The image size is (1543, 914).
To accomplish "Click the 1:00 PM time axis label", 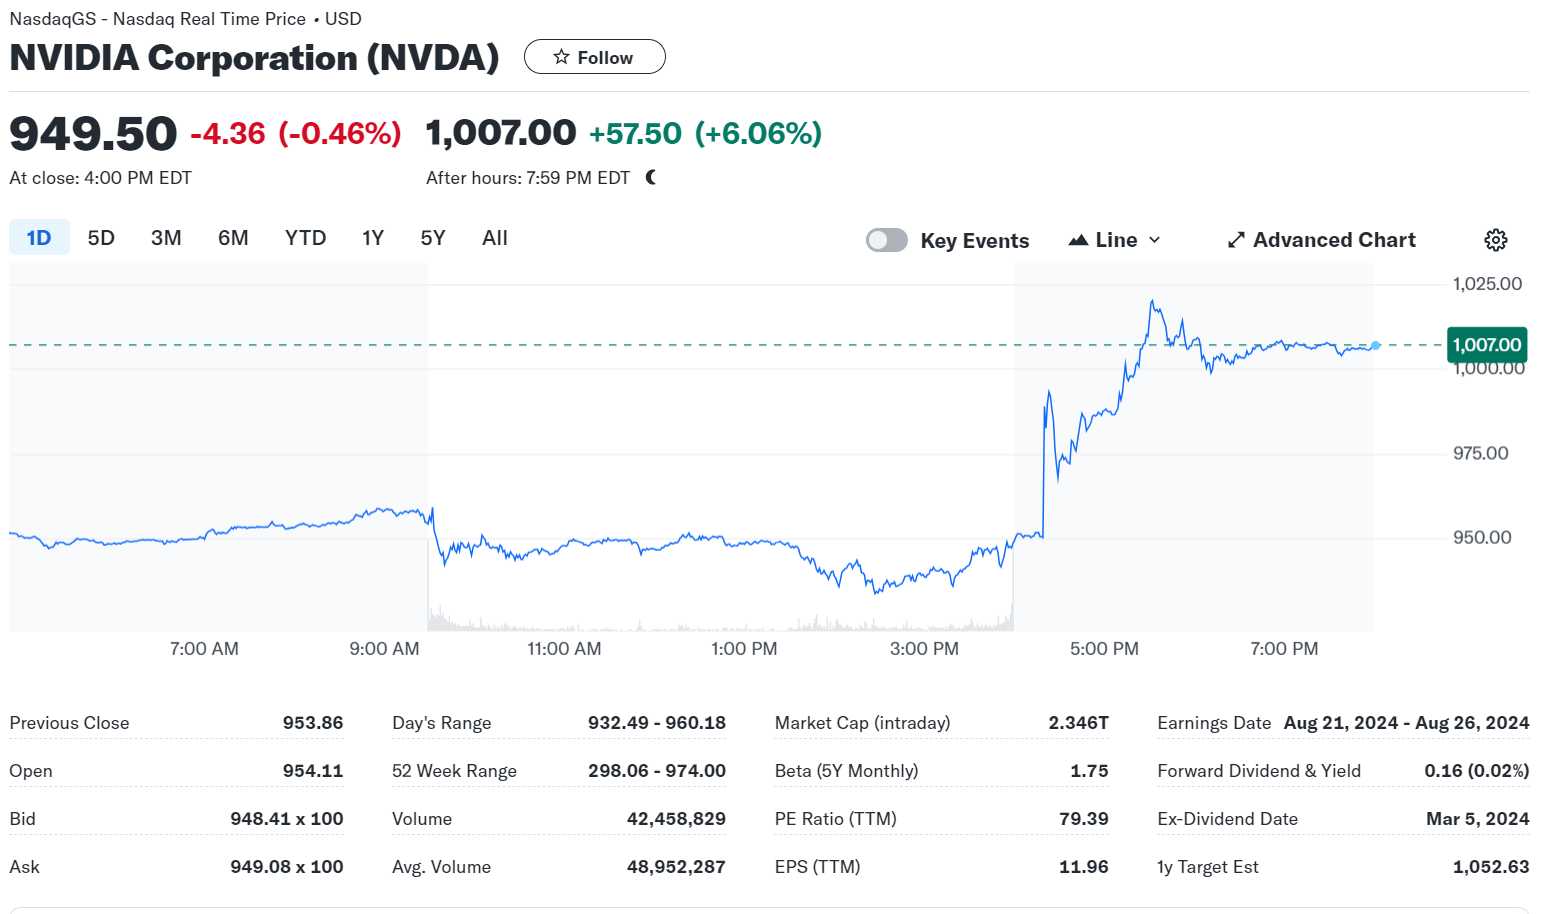I will click(744, 649).
